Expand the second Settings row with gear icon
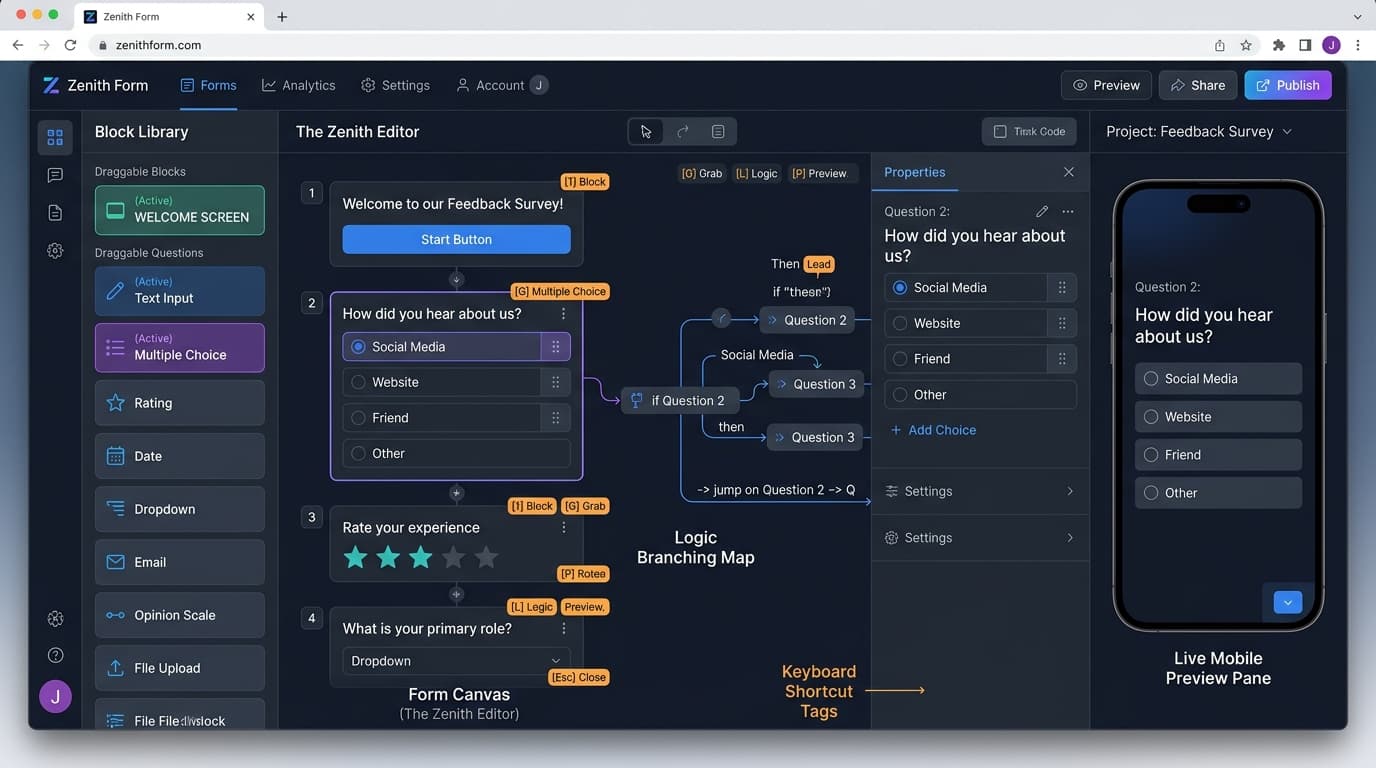 980,538
